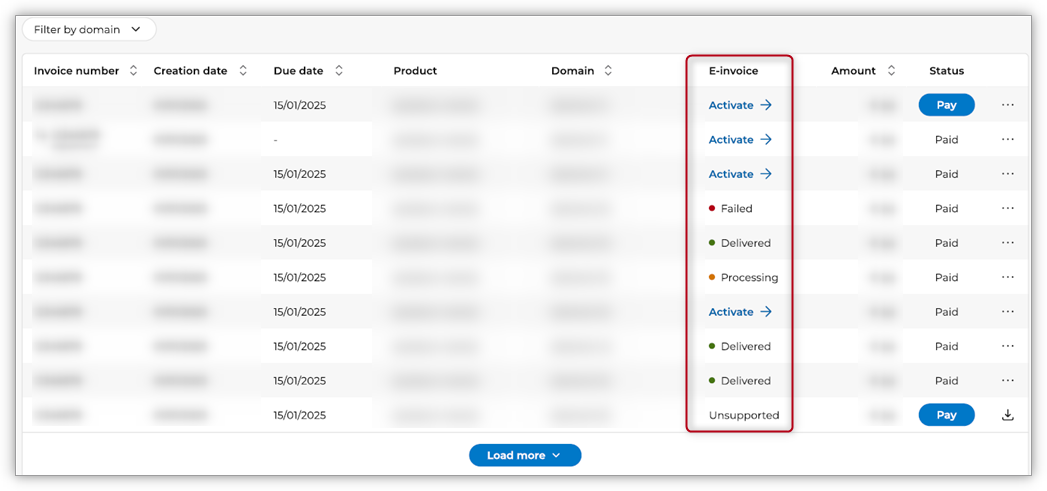Viewport: 1047px width, 491px height.
Task: Click Activate e-invoice link in first row
Action: (x=740, y=105)
